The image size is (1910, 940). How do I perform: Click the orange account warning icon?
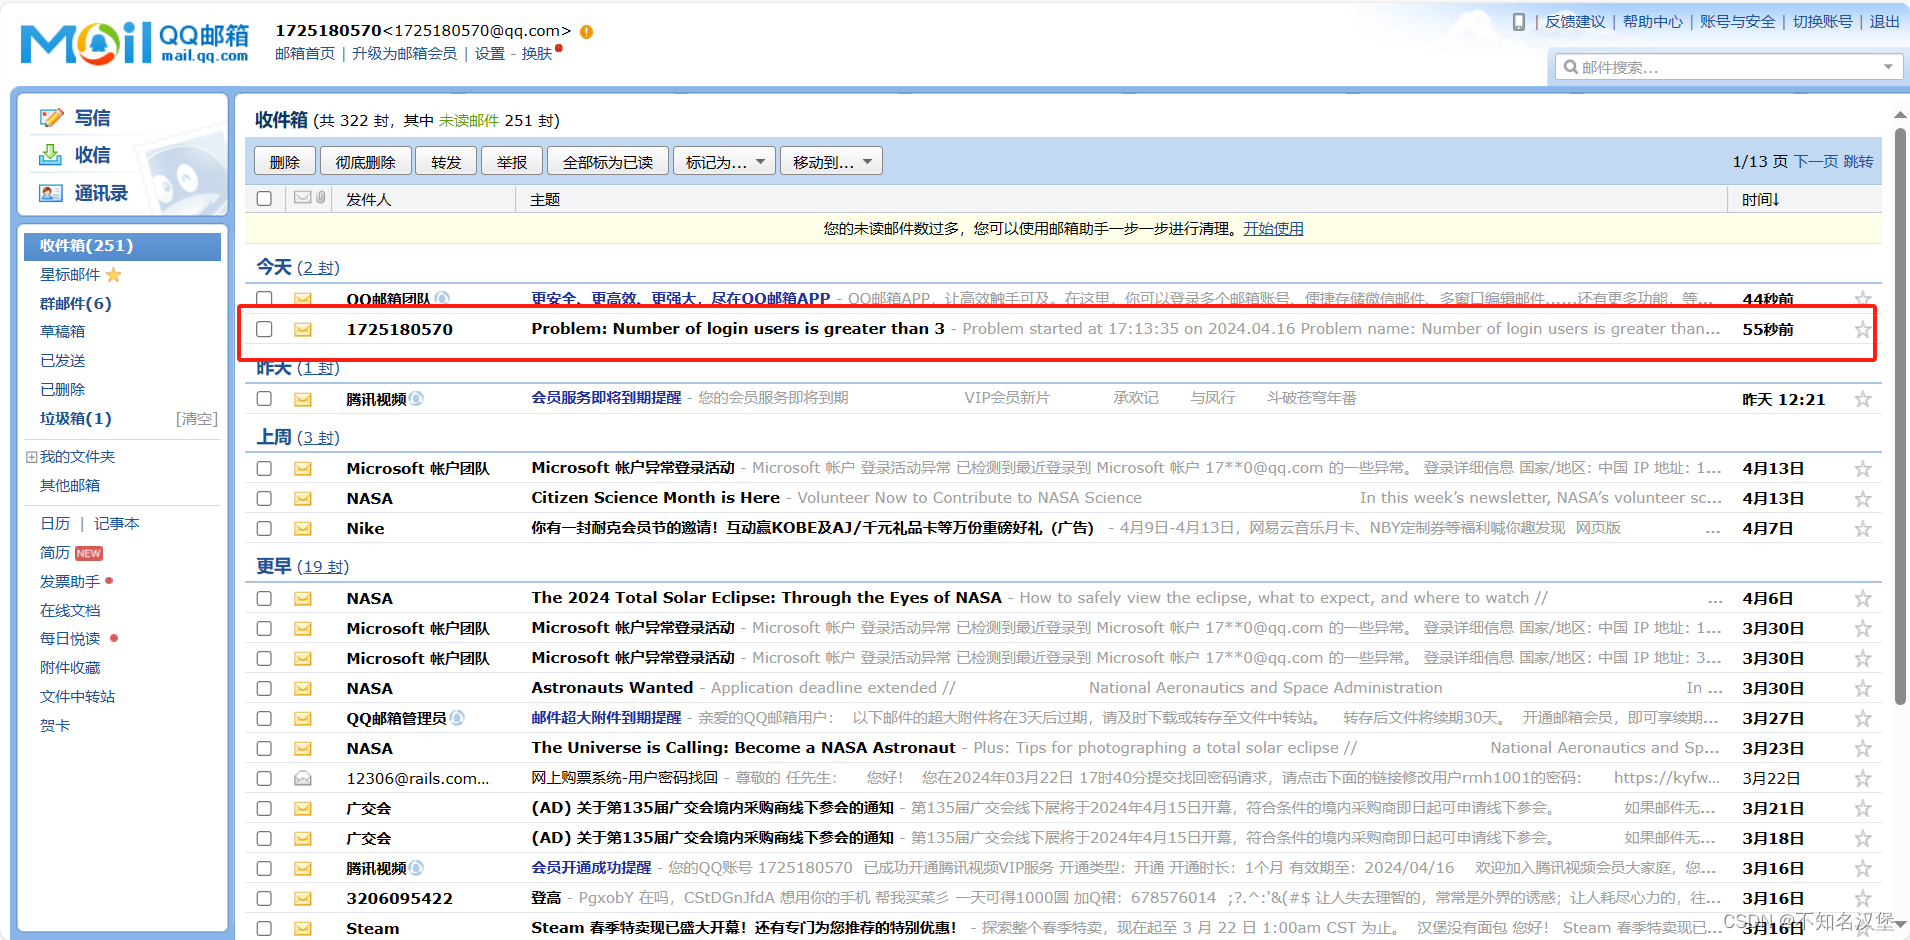pos(587,31)
